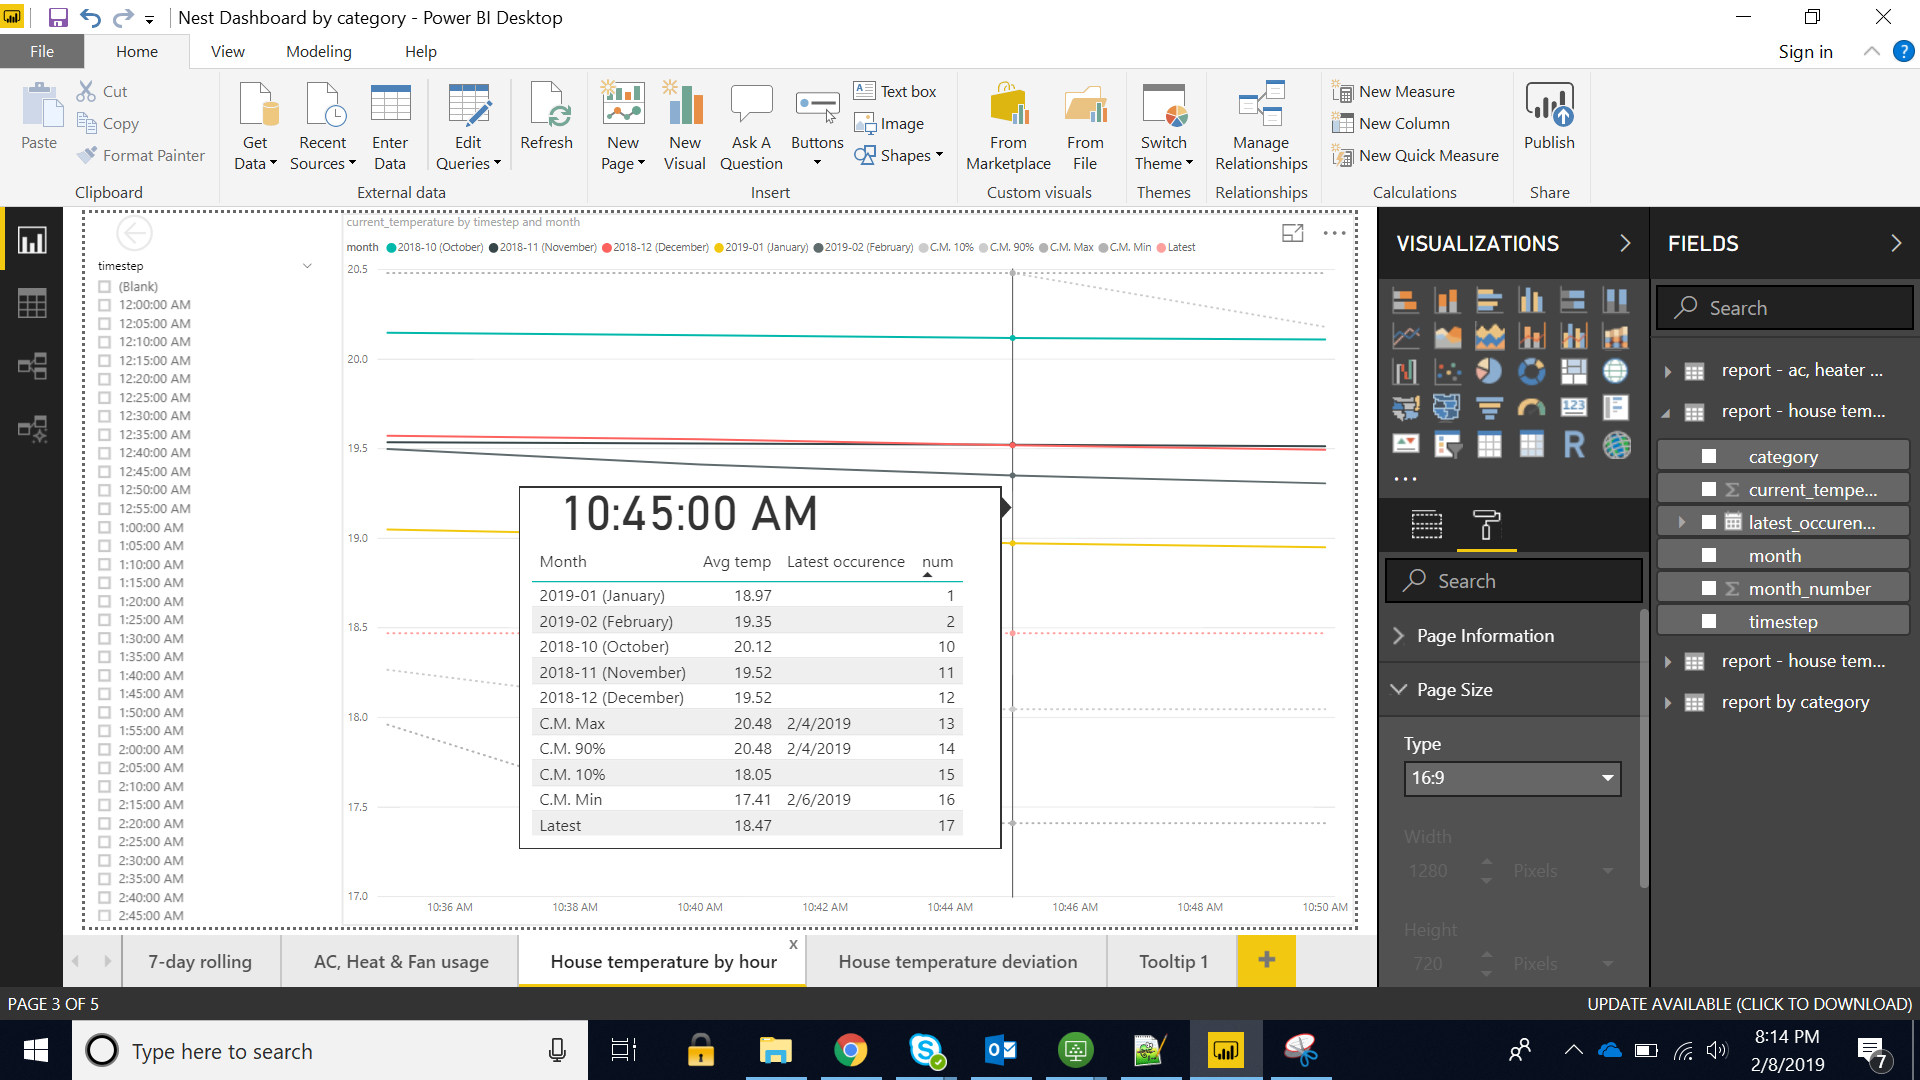This screenshot has height=1080, width=1920.
Task: Click New Measure in Calculations
Action: (x=1394, y=92)
